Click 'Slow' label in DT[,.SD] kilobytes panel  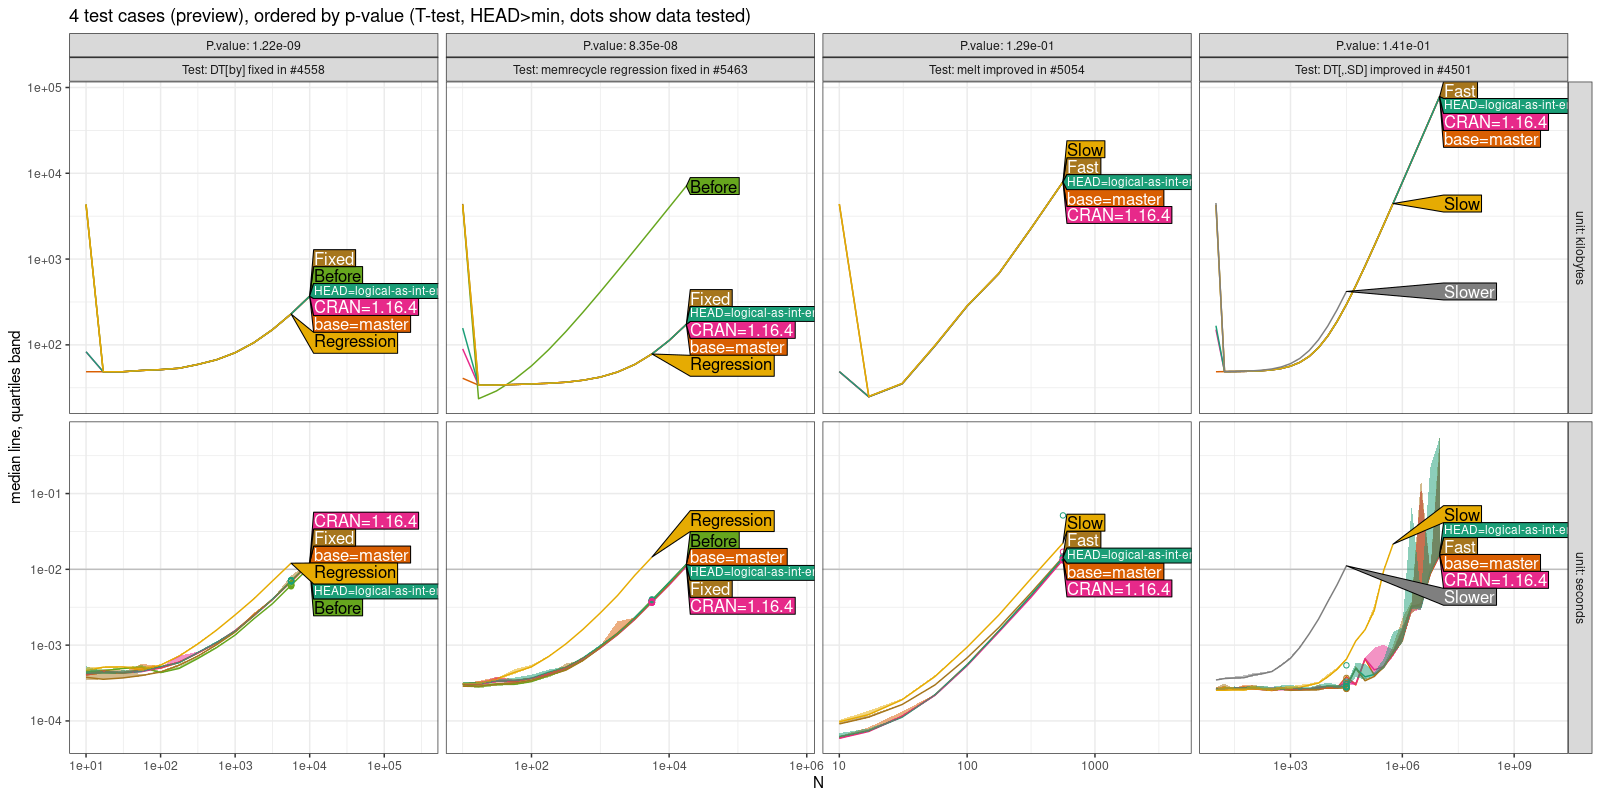pos(1462,204)
